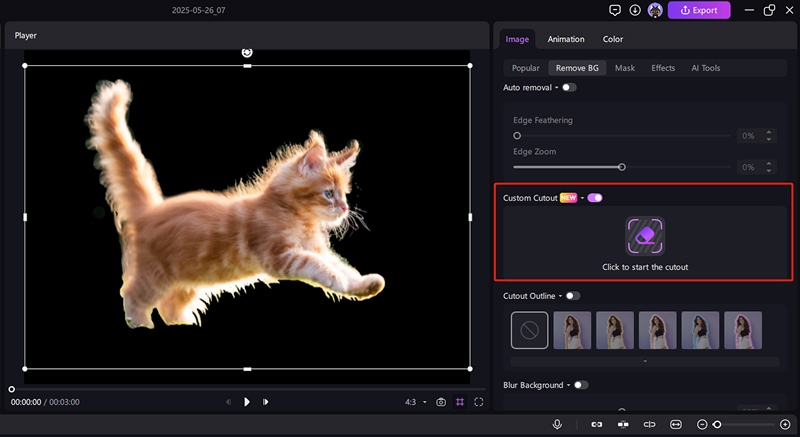Switch to the Animation tab
800x437 pixels.
pos(566,39)
